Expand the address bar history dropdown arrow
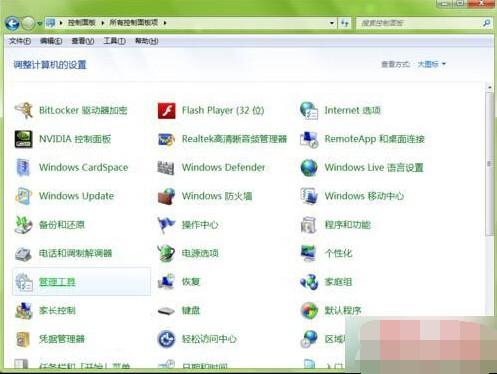 tap(332, 23)
